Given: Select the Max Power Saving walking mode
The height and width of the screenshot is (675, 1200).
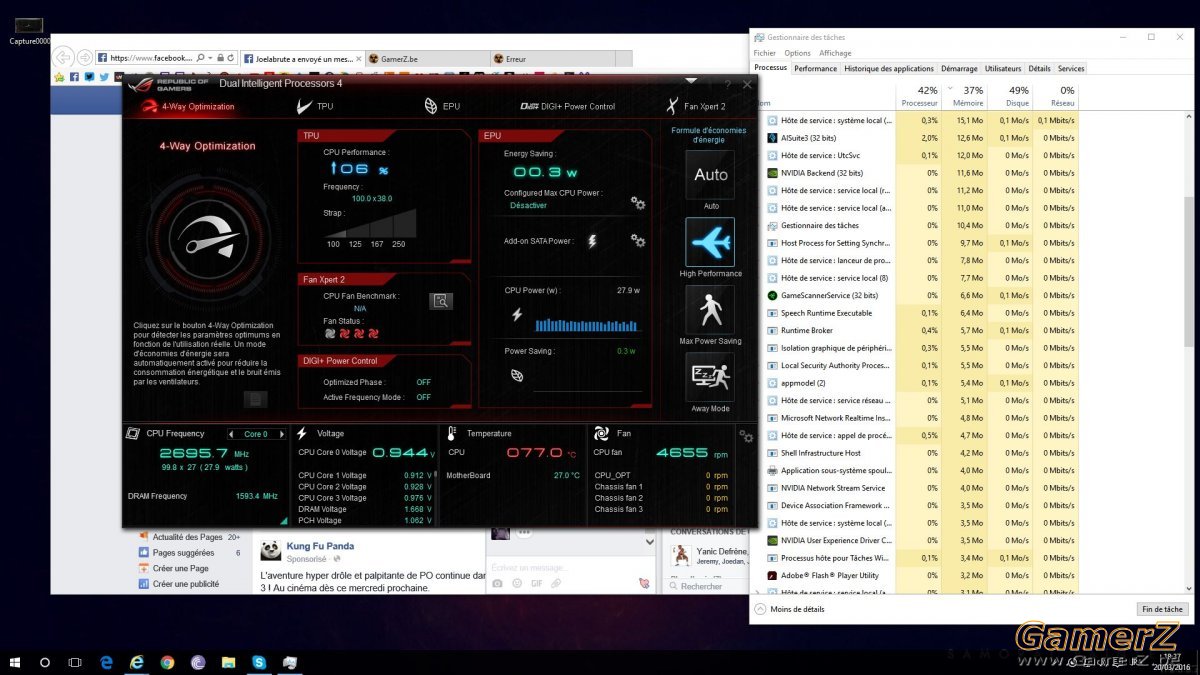Looking at the screenshot, I should click(x=710, y=310).
